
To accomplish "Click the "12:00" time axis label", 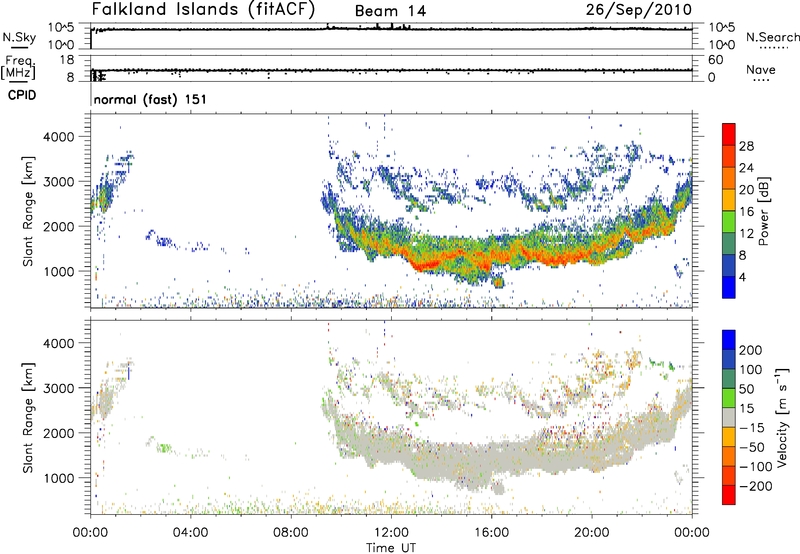I will point(391,533).
